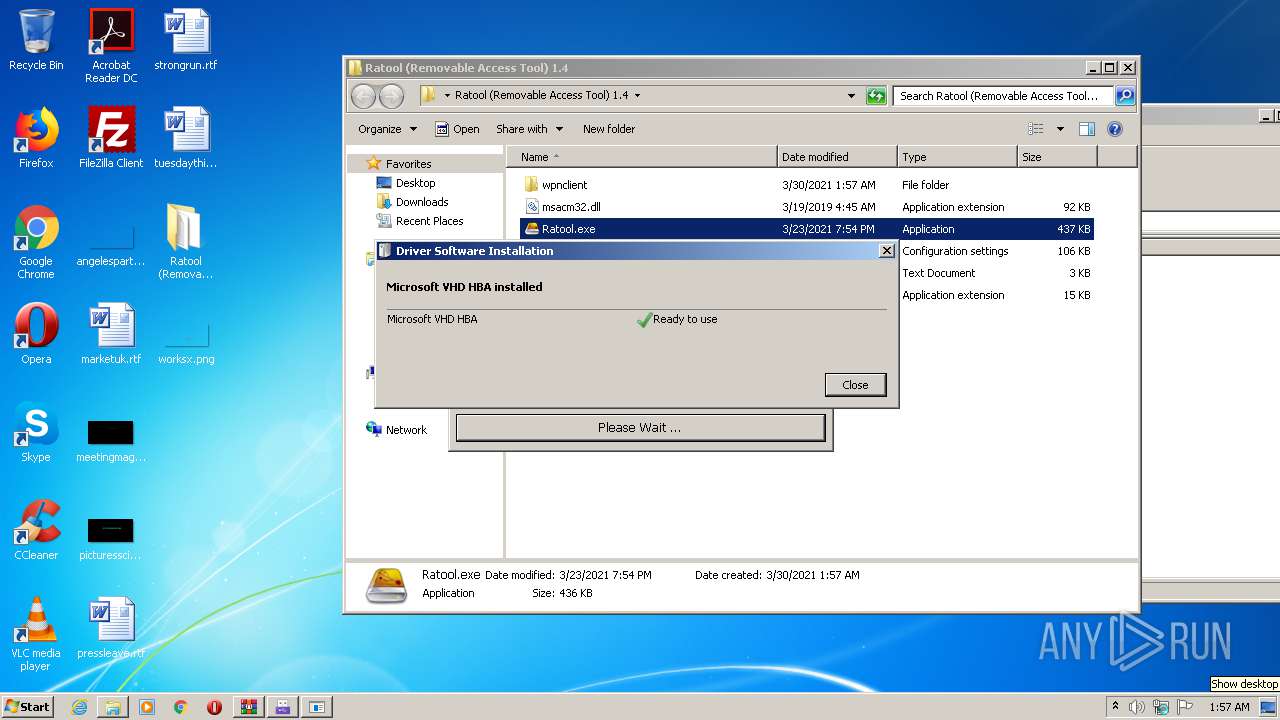The height and width of the screenshot is (720, 1280).
Task: Open media player taskbar icon
Action: point(147,707)
